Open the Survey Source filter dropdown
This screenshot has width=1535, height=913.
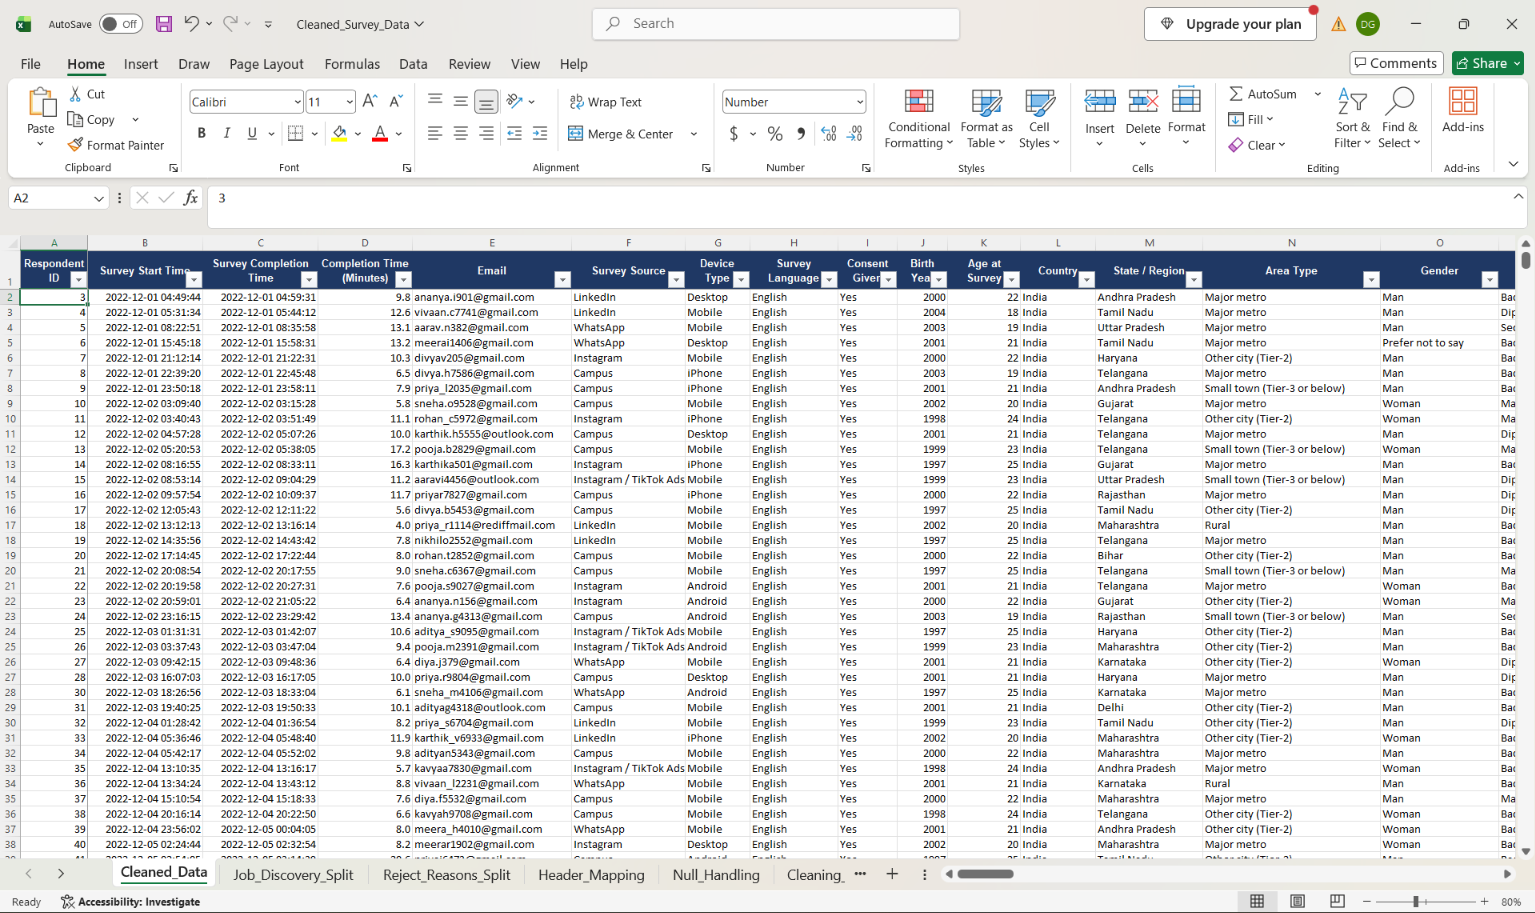tap(676, 280)
